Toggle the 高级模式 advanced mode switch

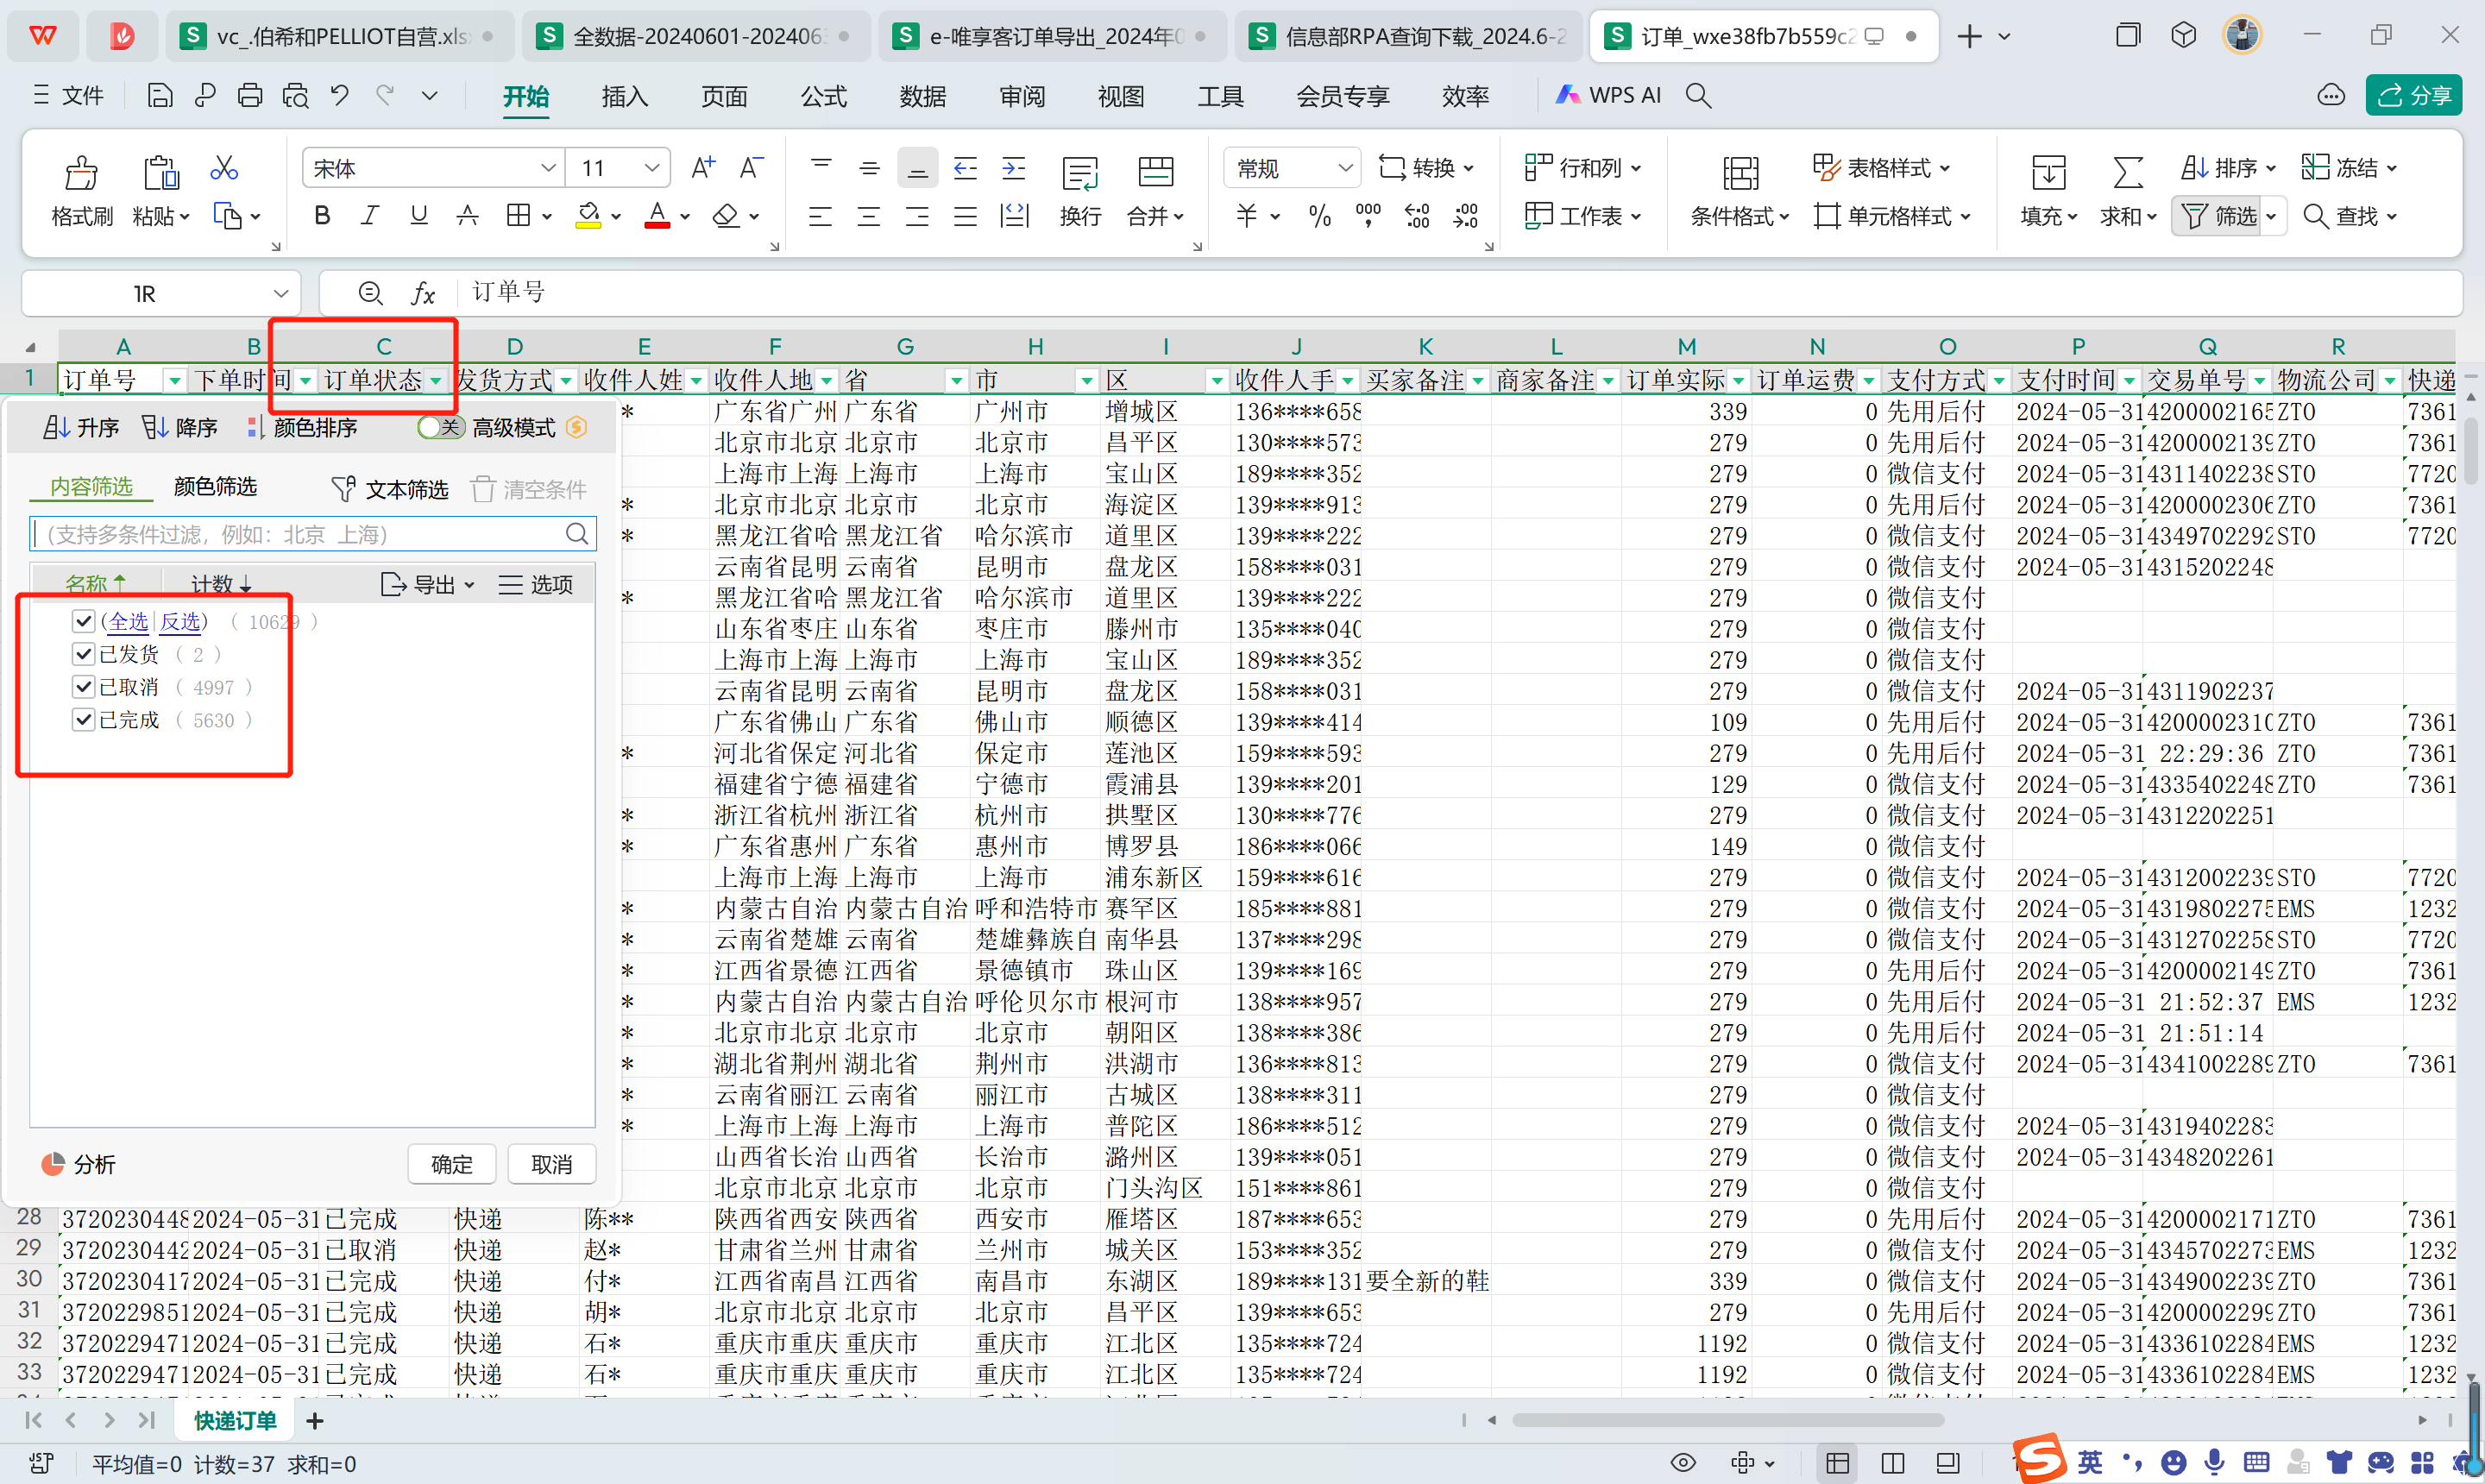pos(440,428)
